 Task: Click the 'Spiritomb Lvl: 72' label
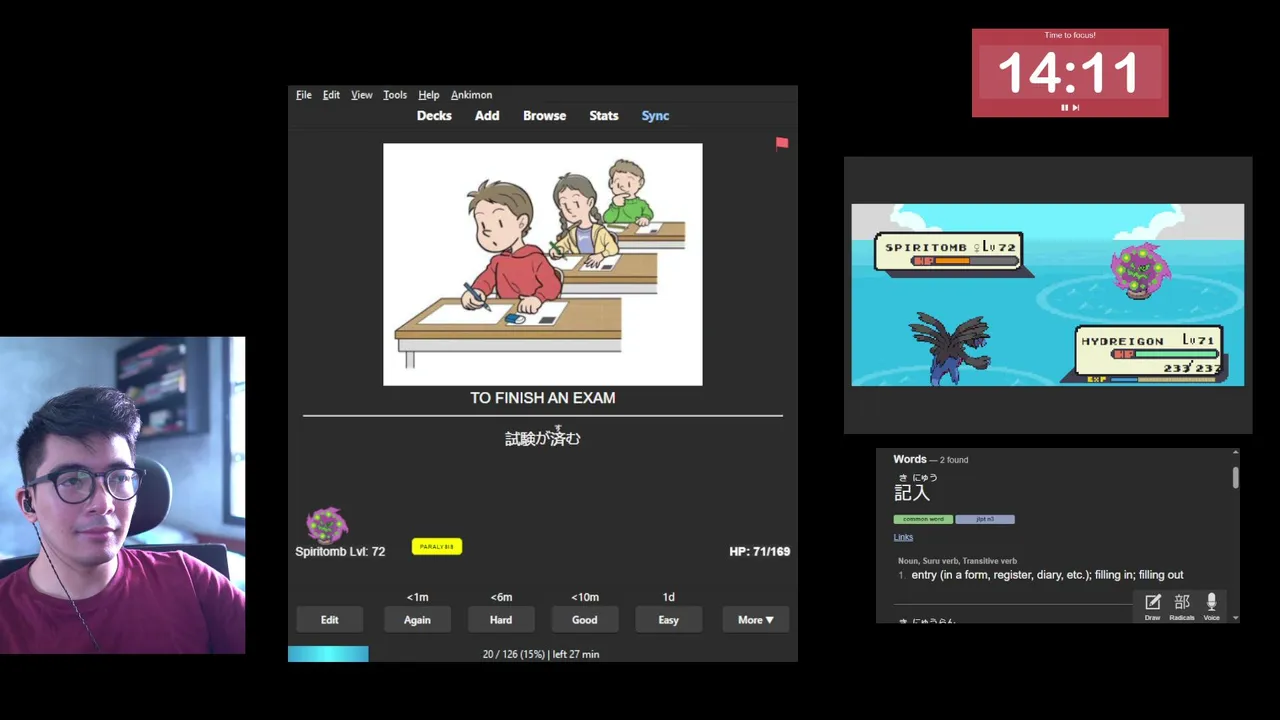(340, 551)
